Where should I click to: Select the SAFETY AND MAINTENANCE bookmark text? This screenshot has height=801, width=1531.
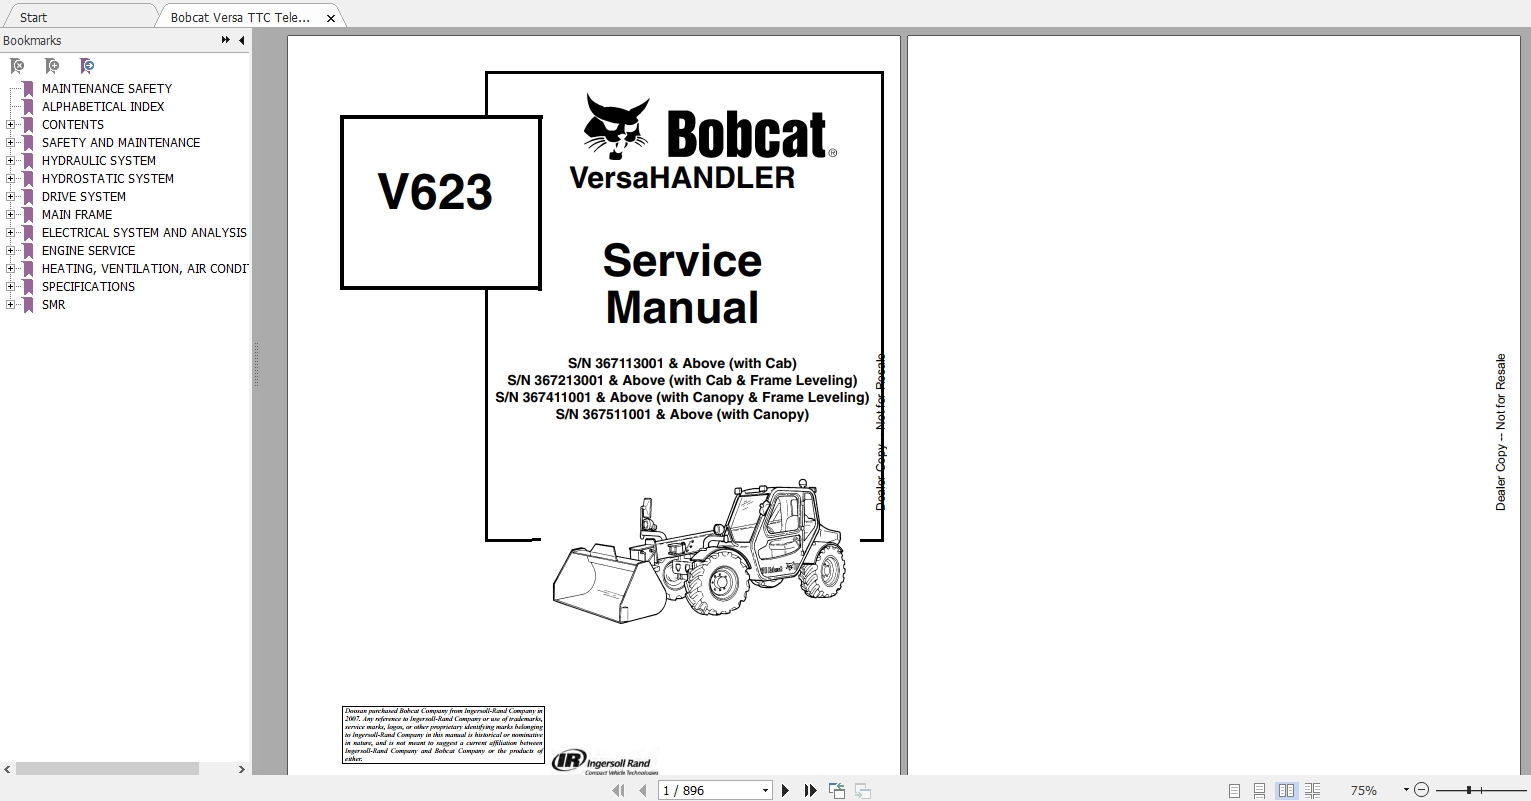click(x=121, y=143)
